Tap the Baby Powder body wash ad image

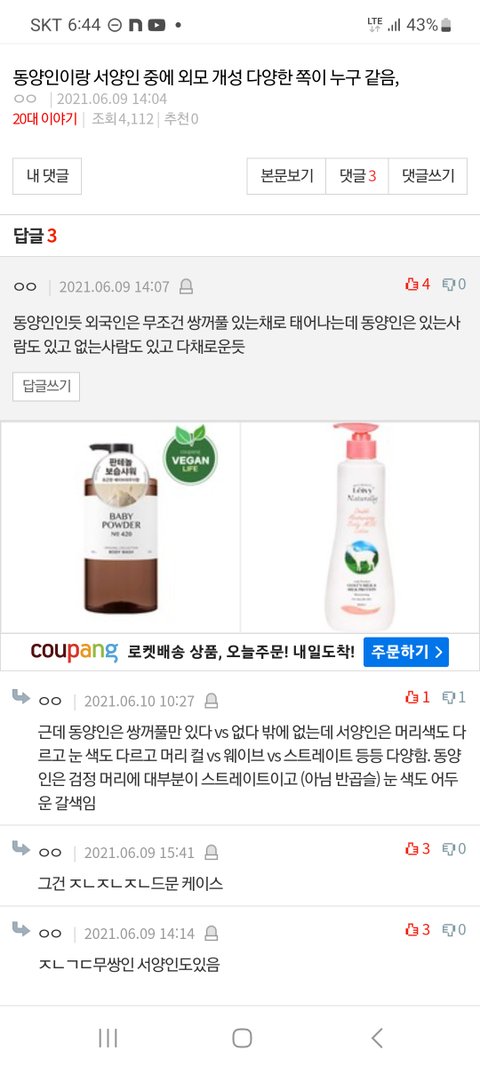121,527
